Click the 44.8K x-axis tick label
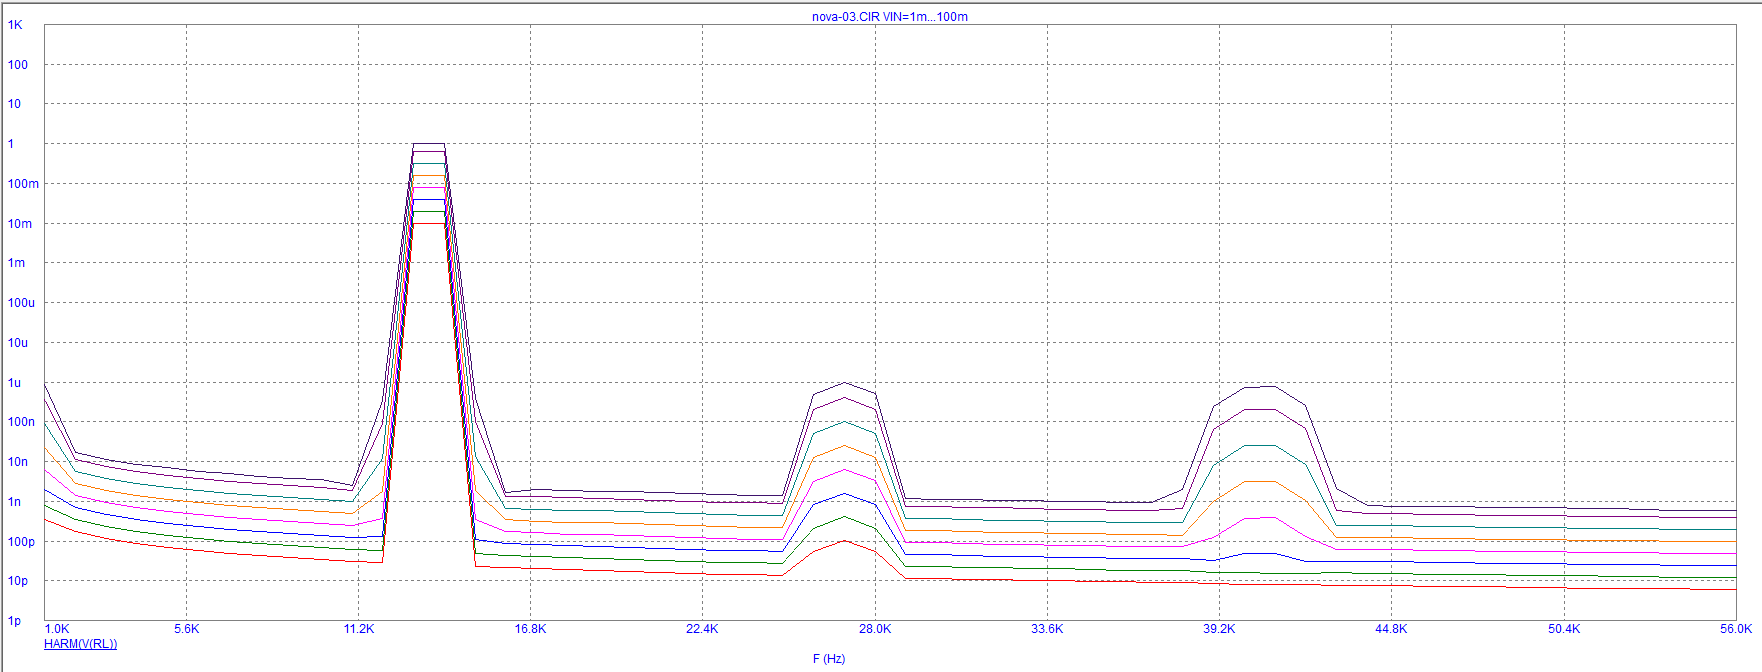The width and height of the screenshot is (1762, 672). (x=1391, y=629)
